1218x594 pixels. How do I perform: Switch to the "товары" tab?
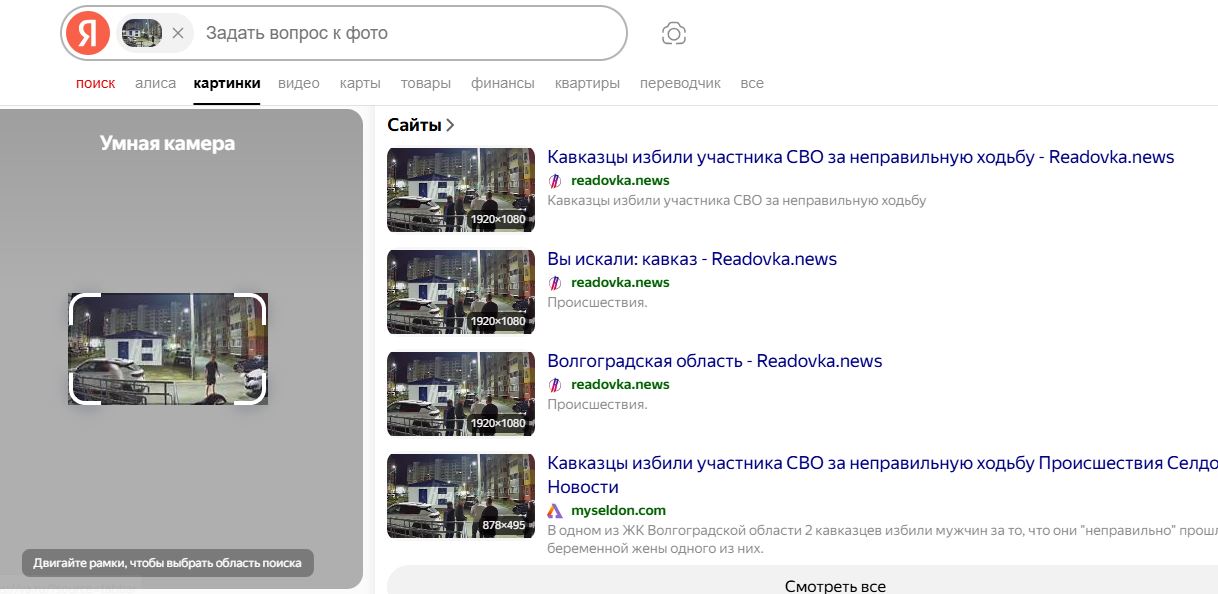[x=426, y=83]
